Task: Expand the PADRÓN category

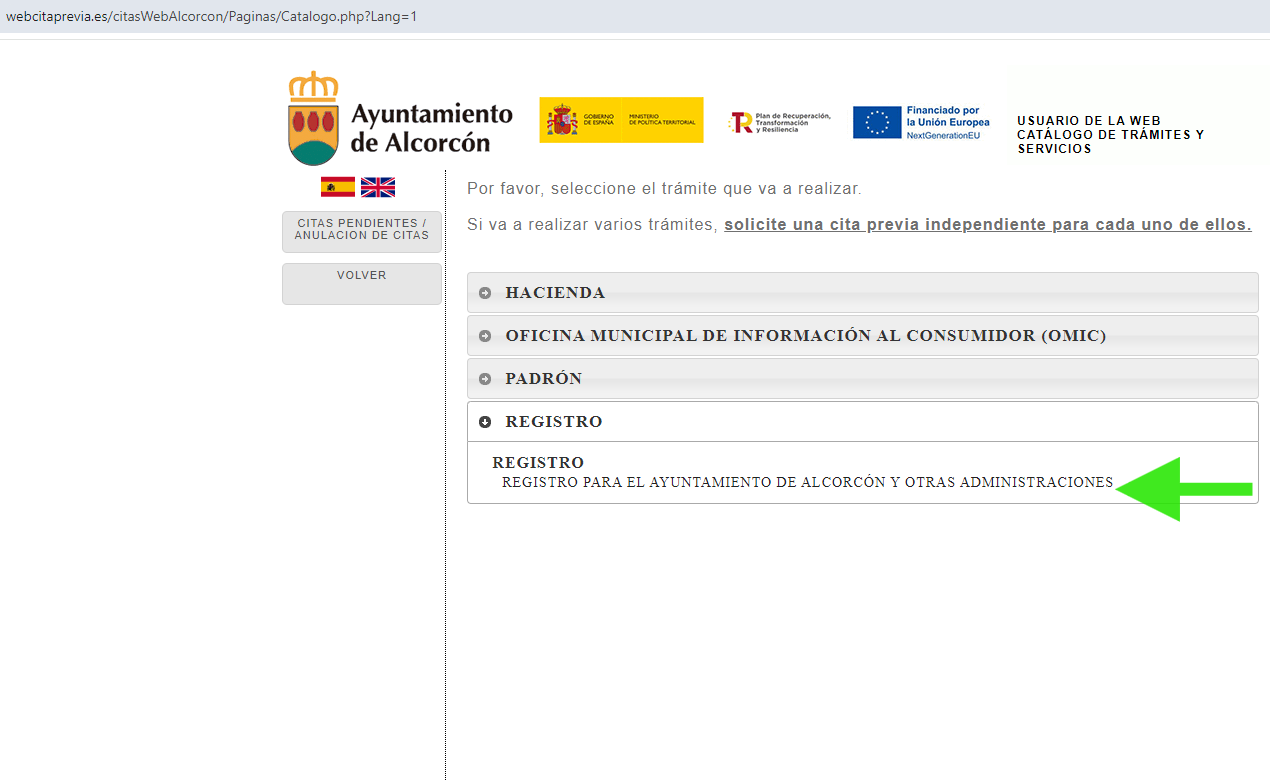Action: (x=544, y=378)
